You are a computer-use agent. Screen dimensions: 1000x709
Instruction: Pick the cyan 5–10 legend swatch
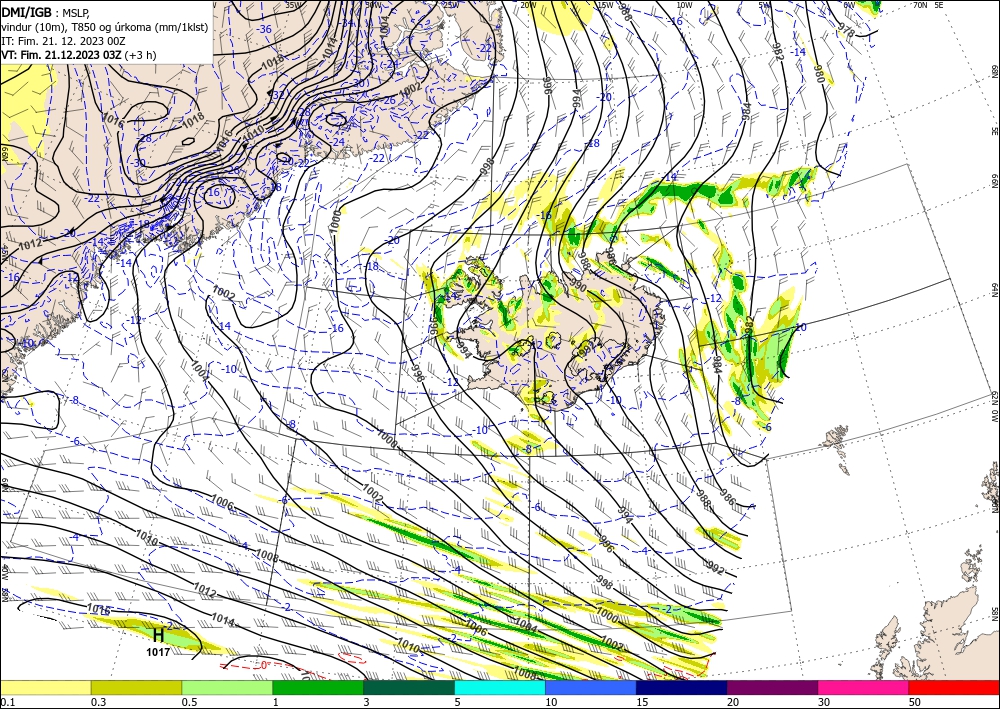coord(500,687)
